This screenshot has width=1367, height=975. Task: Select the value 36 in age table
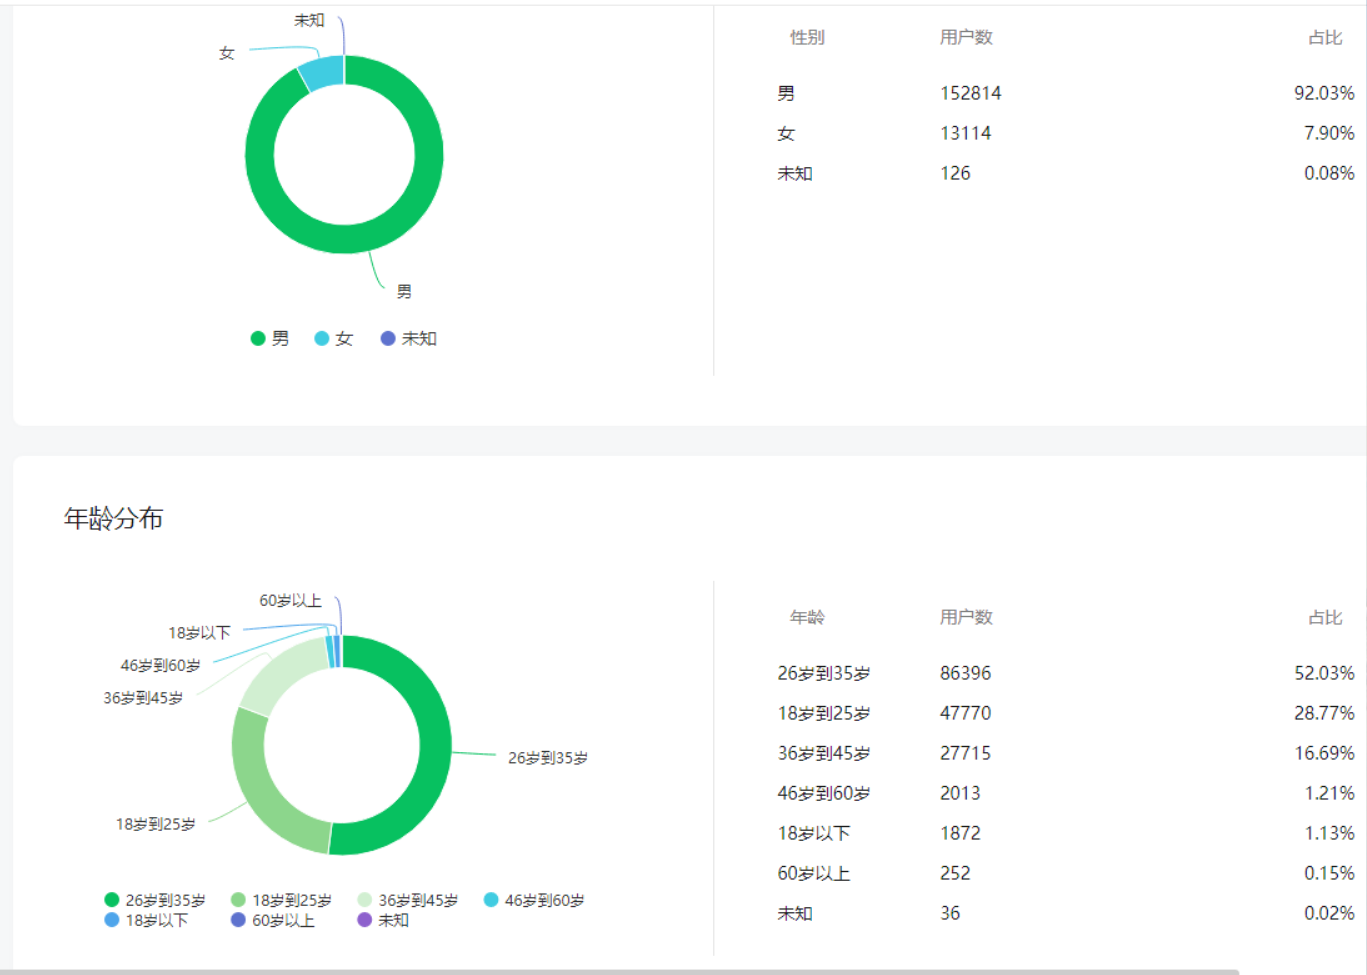click(x=950, y=913)
